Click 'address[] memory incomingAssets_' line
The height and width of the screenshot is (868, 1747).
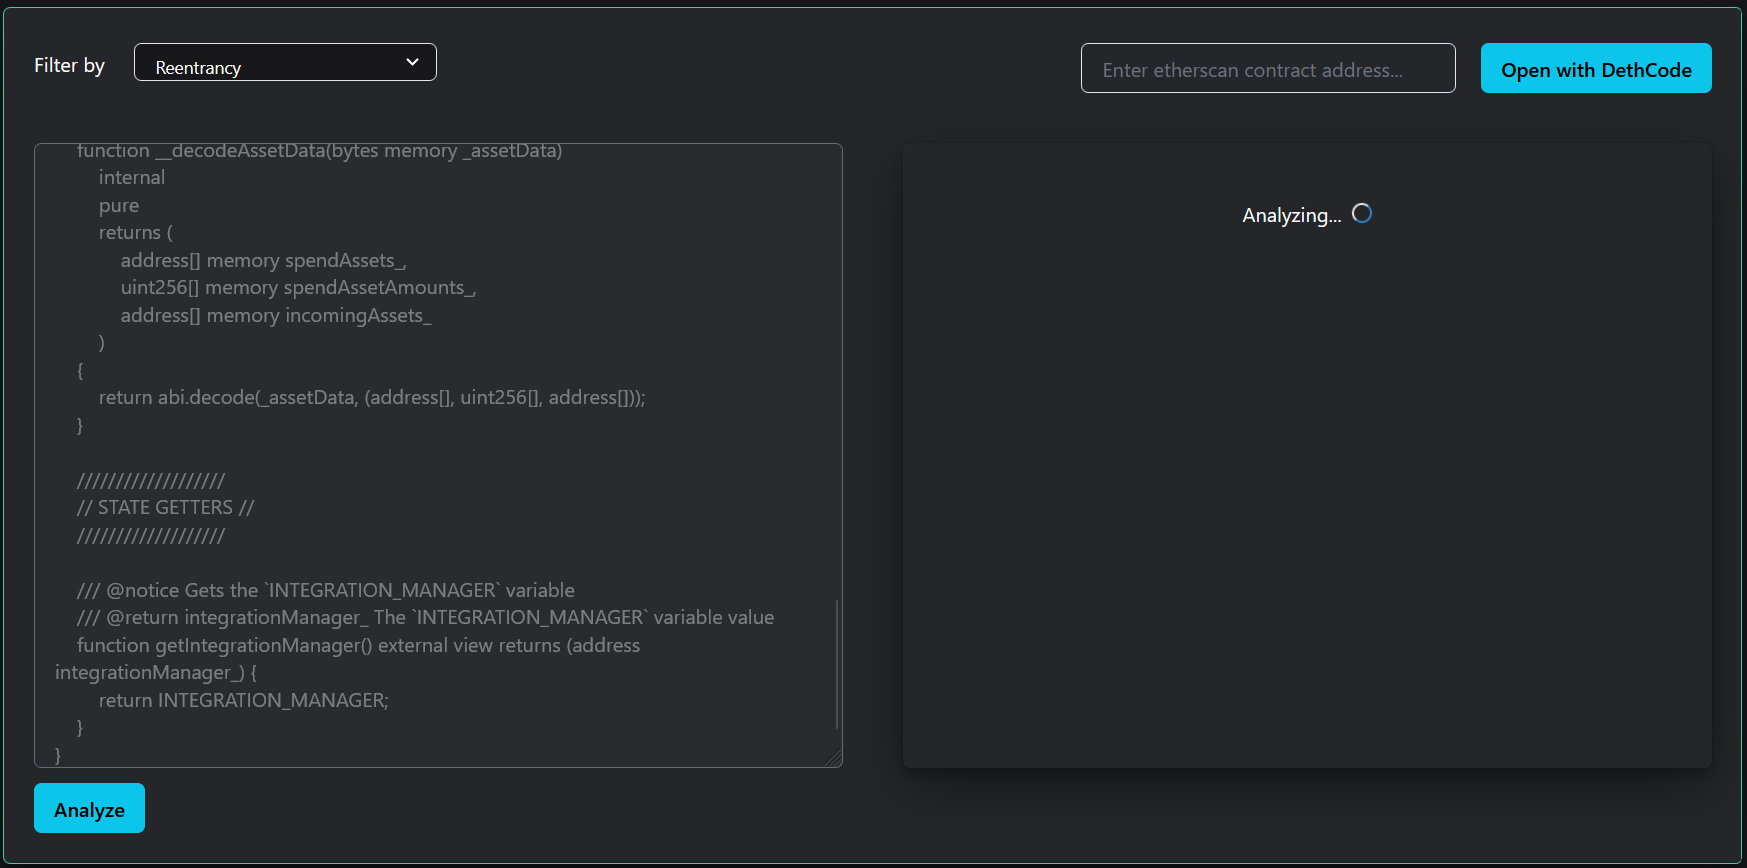277,315
